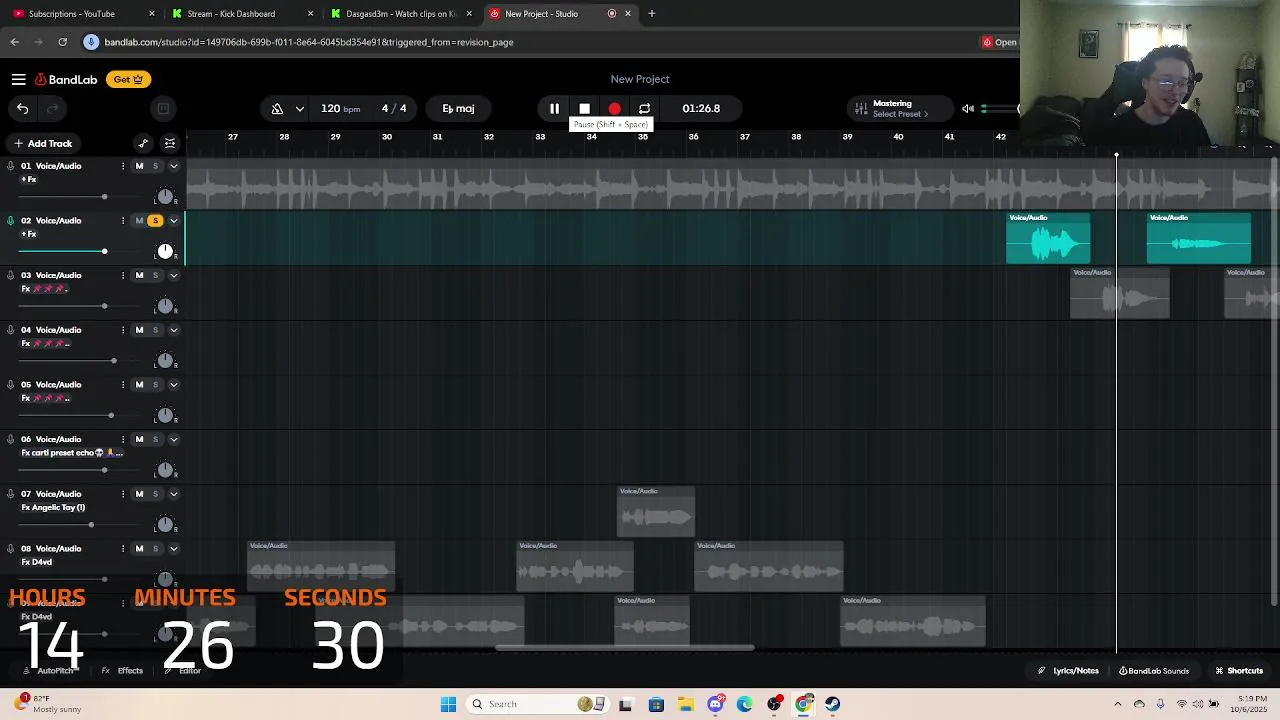This screenshot has height=720, width=1280.
Task: Change the 4/4 time signature
Action: [x=394, y=108]
